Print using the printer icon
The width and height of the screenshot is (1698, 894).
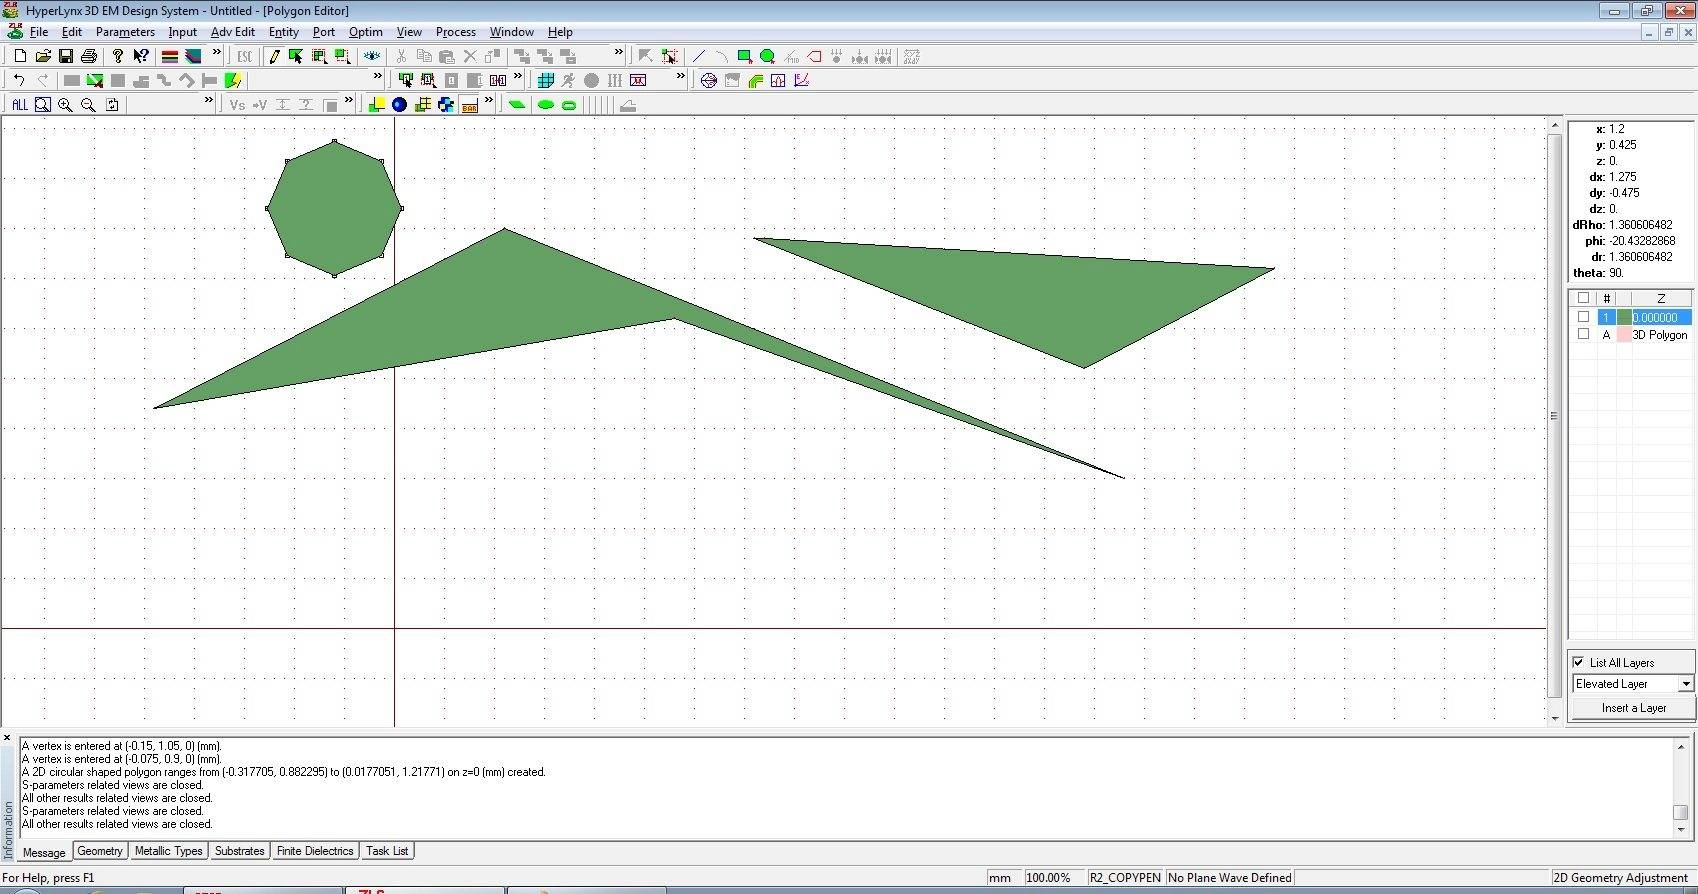[x=89, y=56]
